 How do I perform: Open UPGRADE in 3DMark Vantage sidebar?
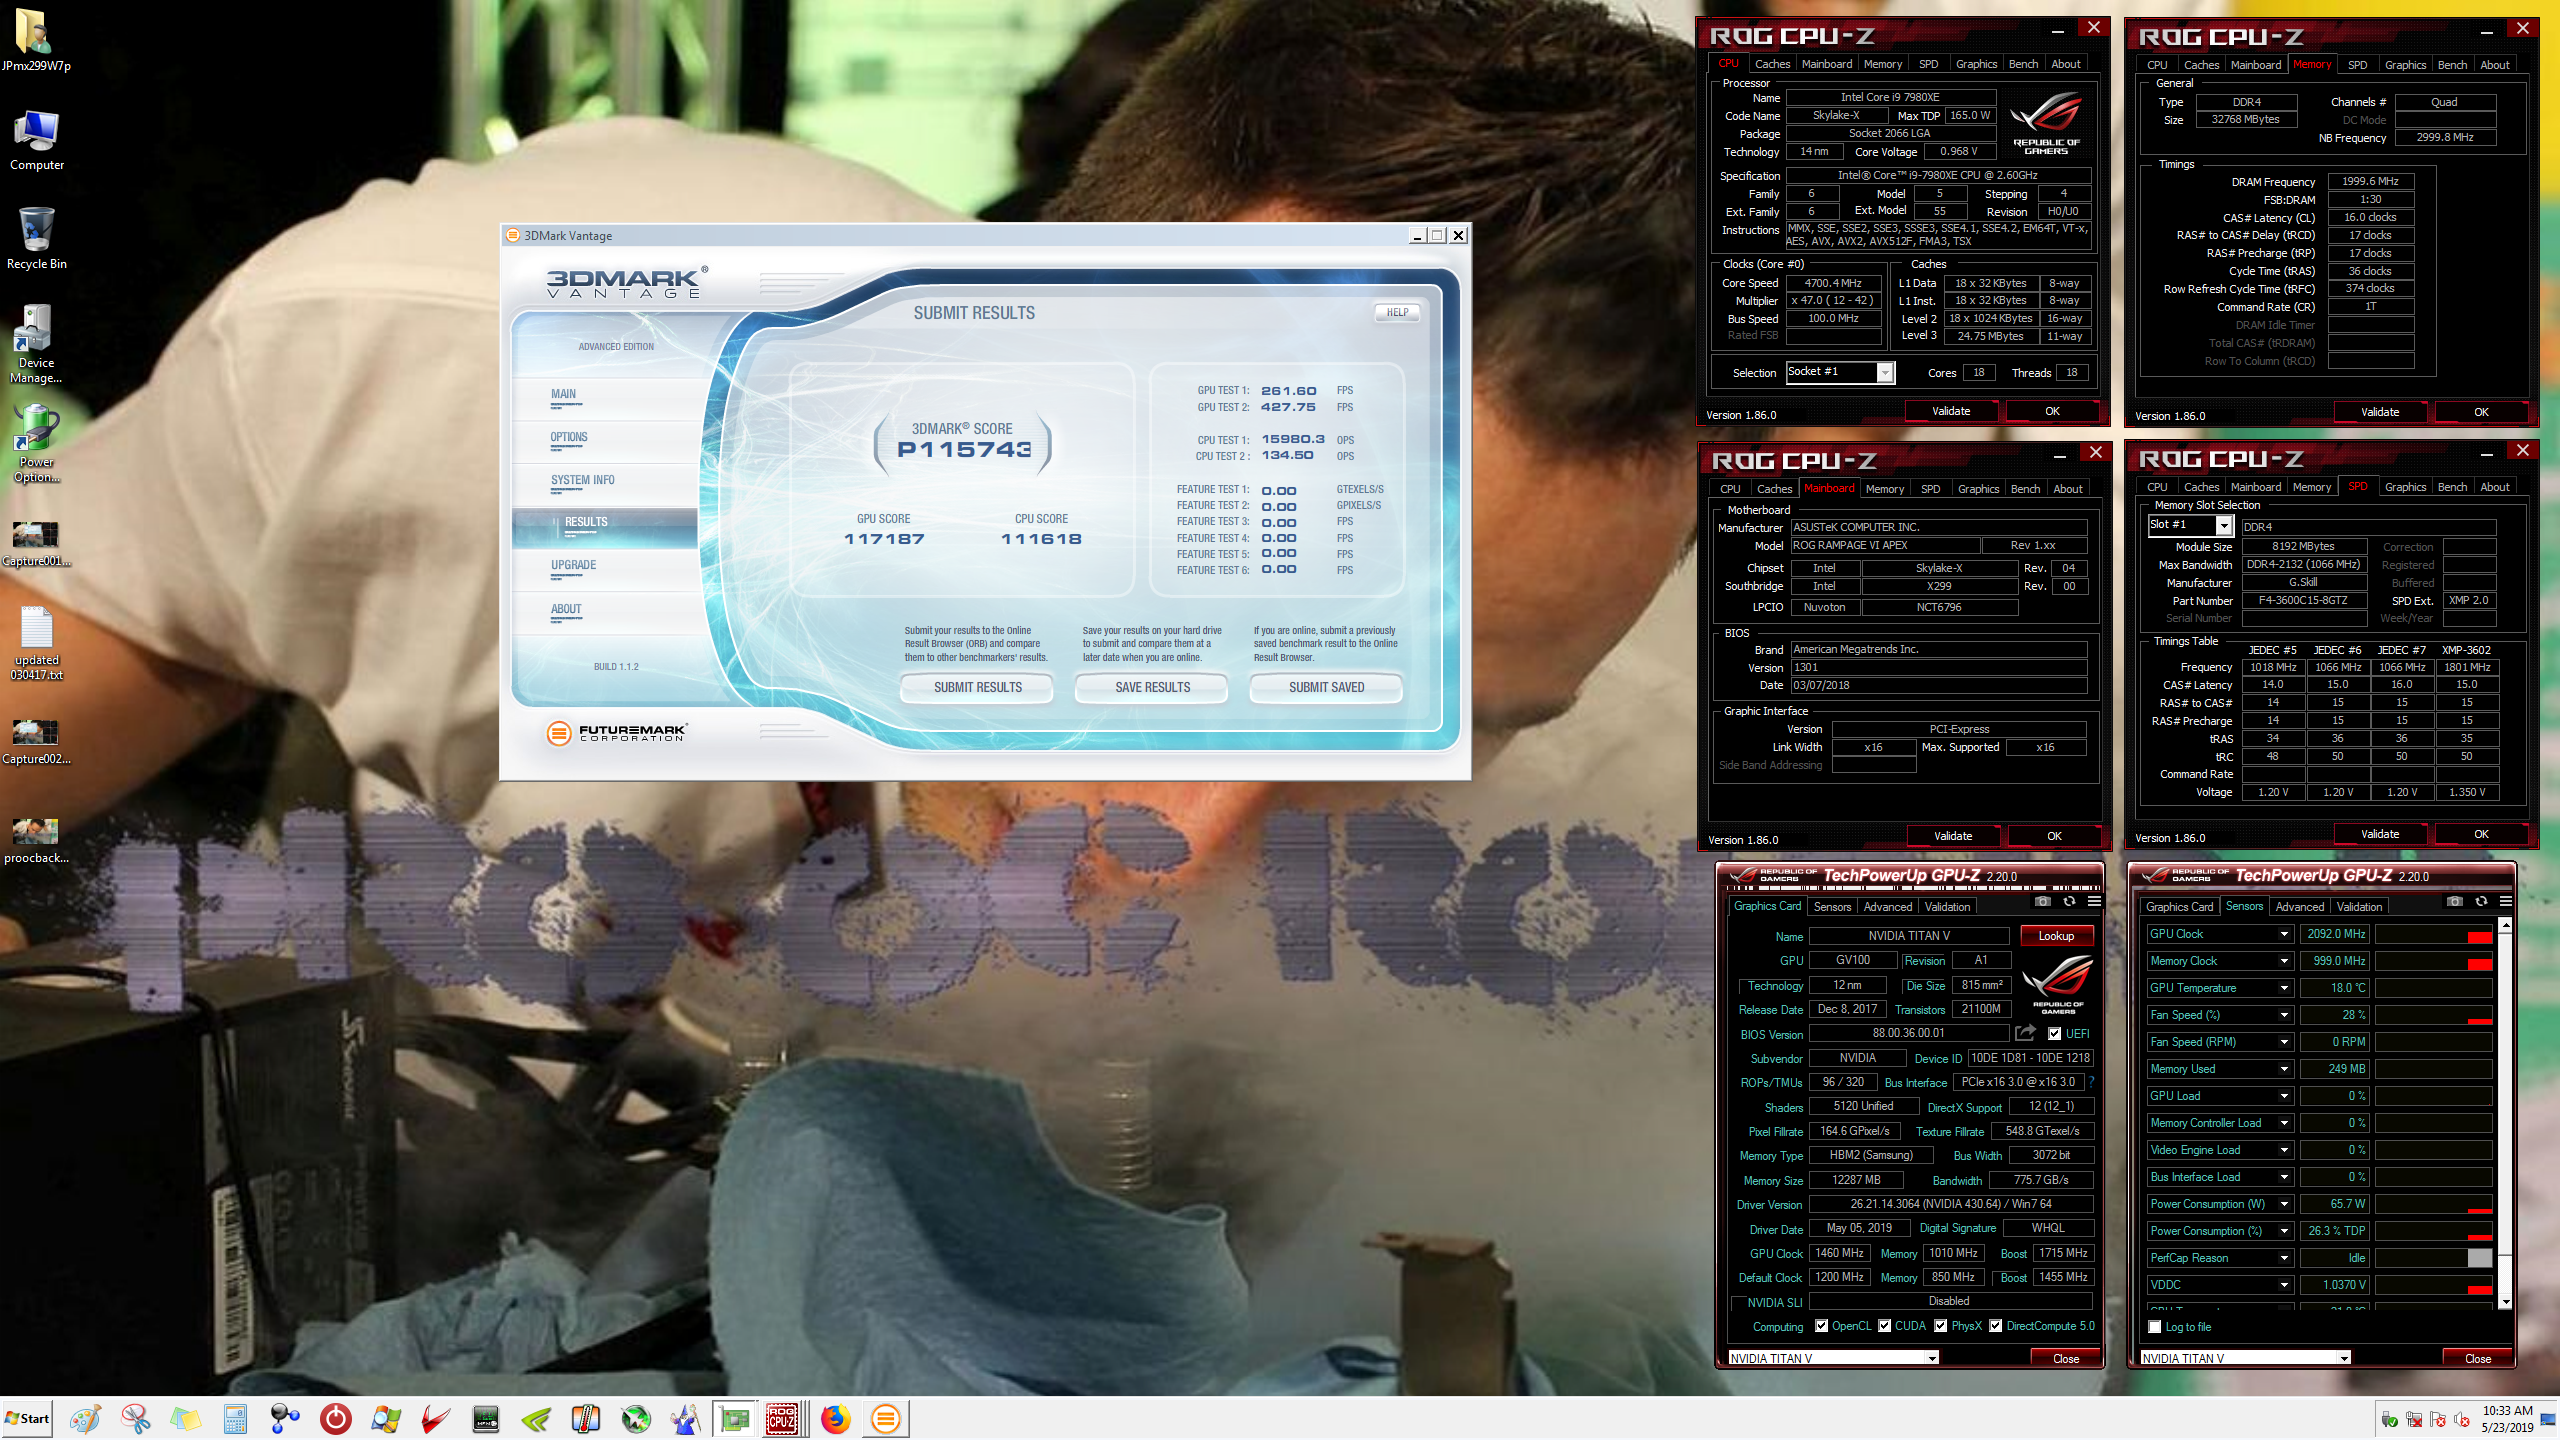pos(573,566)
